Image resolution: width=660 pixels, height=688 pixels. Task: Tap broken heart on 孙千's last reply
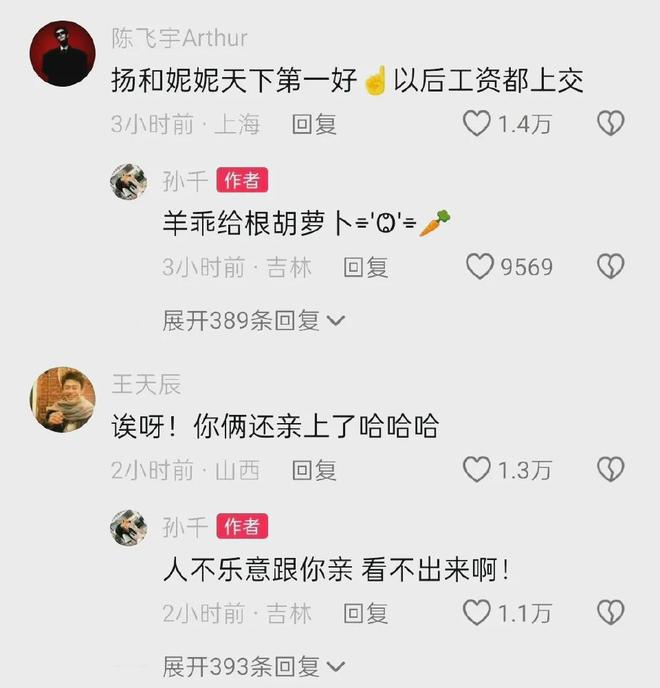pos(610,612)
